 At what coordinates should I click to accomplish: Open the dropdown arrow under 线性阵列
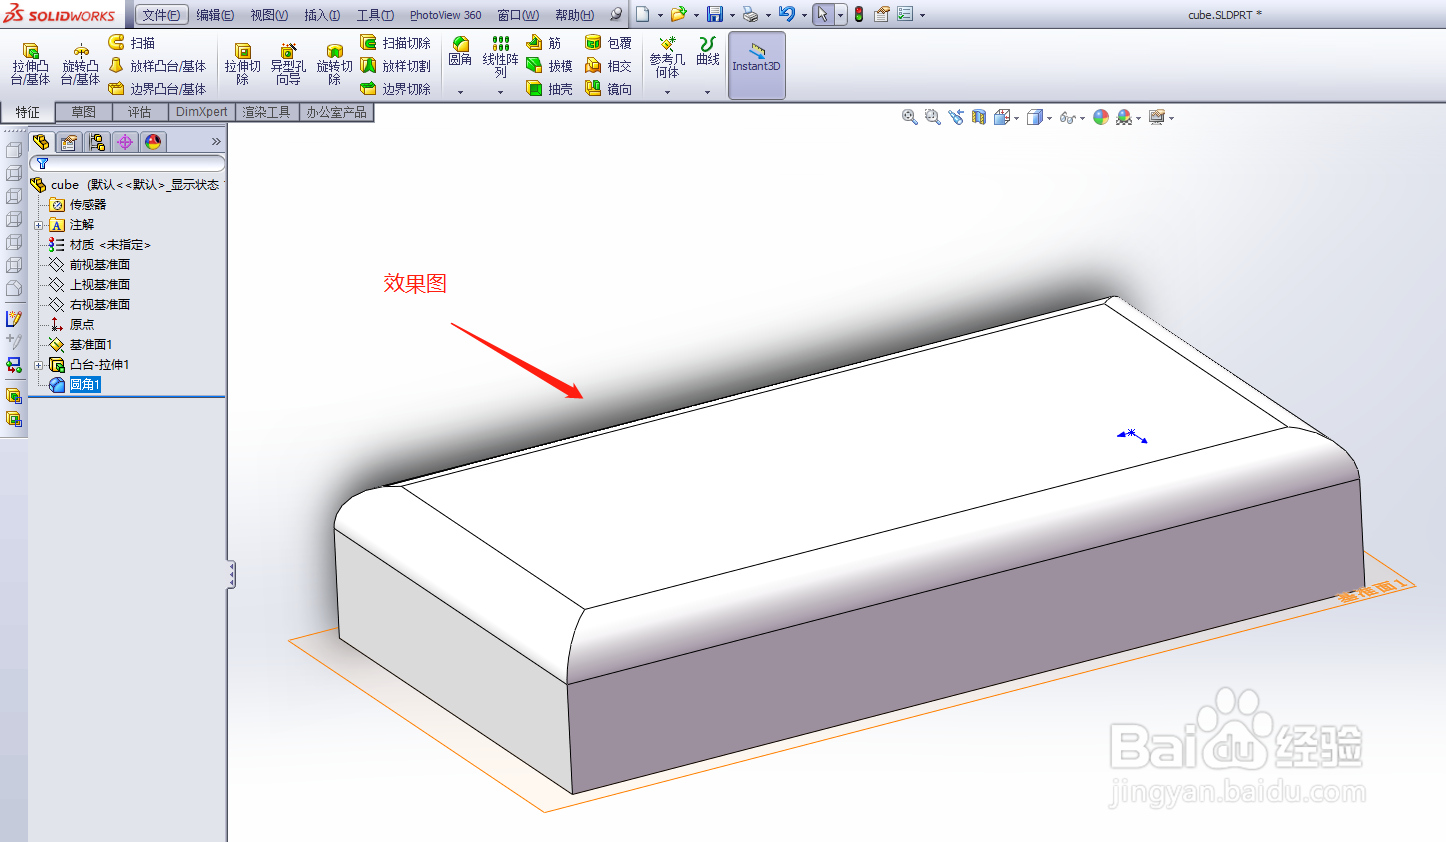[500, 92]
